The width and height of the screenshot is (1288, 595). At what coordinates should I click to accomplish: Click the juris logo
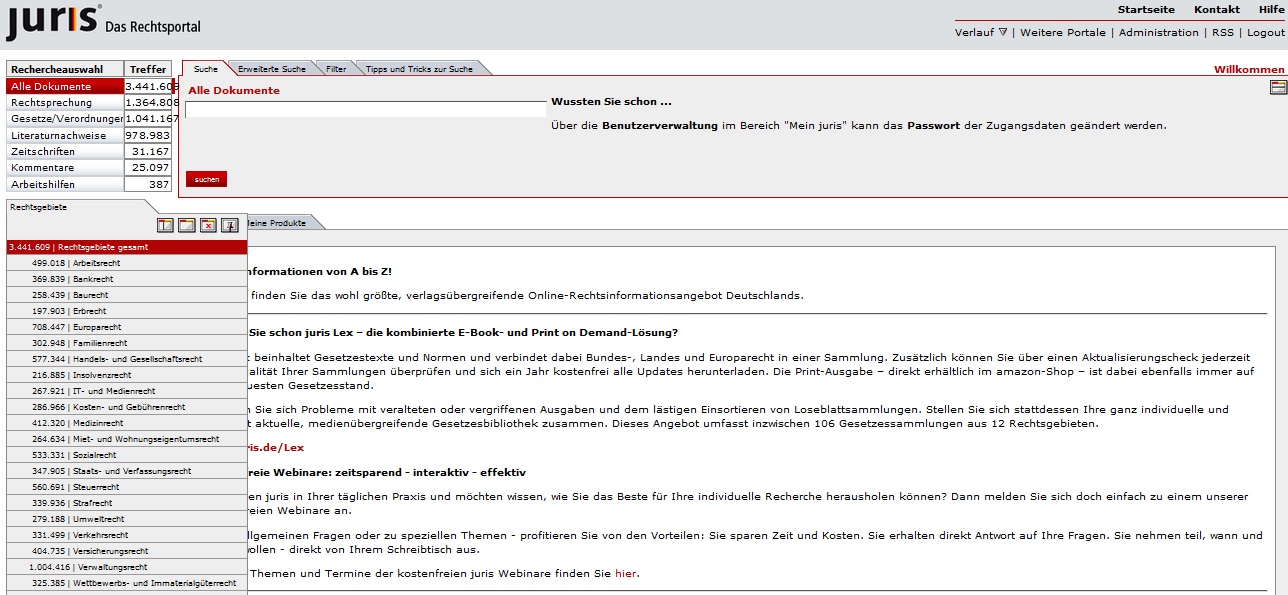[x=52, y=21]
